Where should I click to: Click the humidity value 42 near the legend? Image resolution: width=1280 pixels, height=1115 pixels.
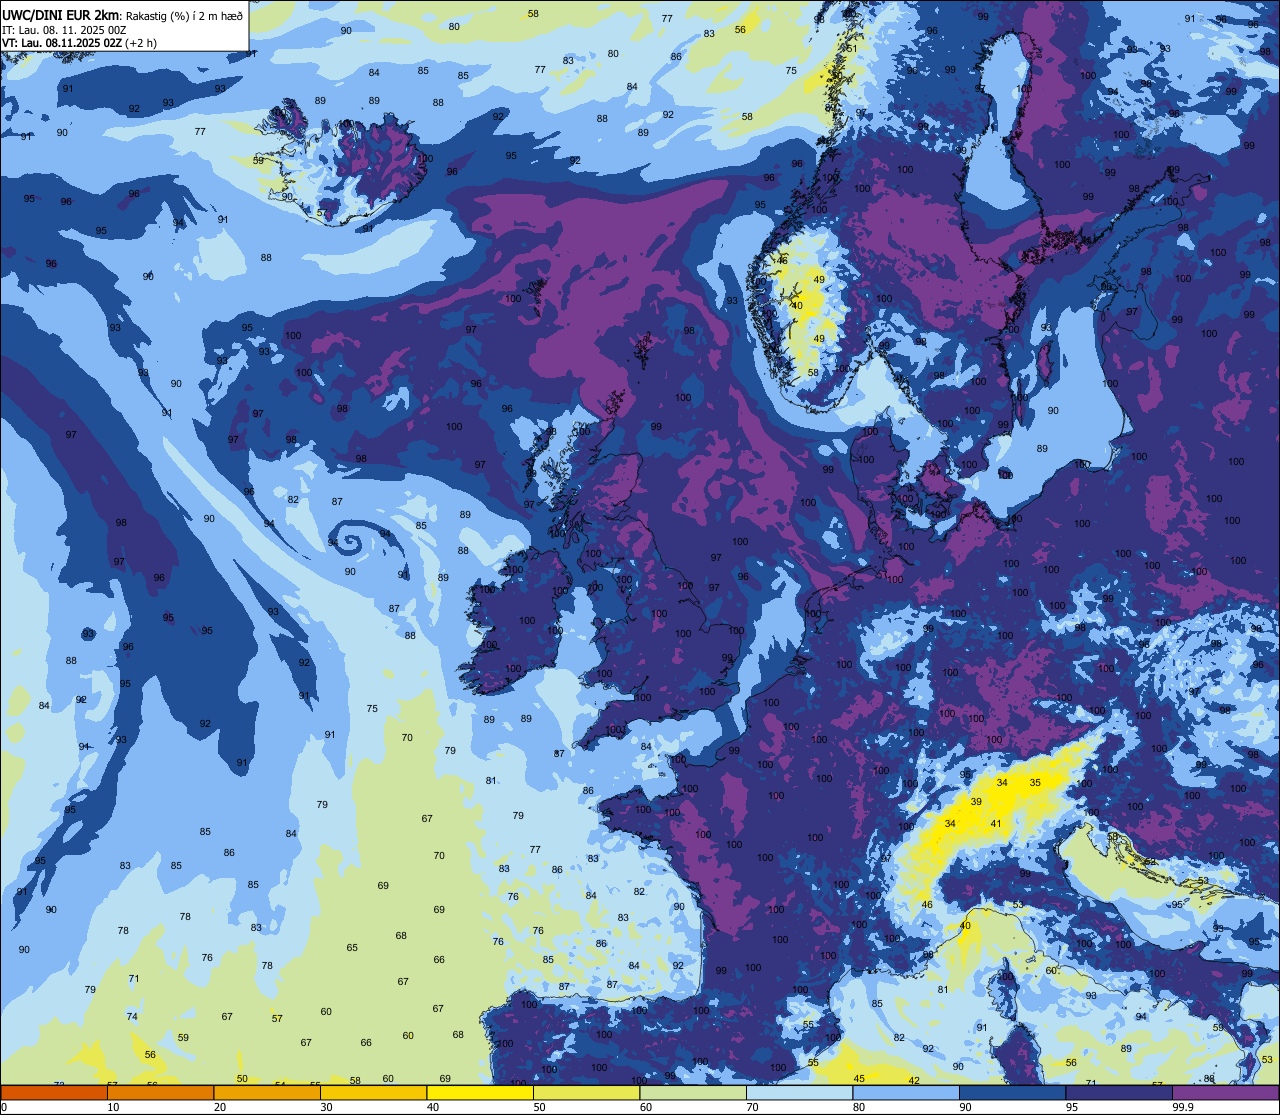click(914, 1081)
